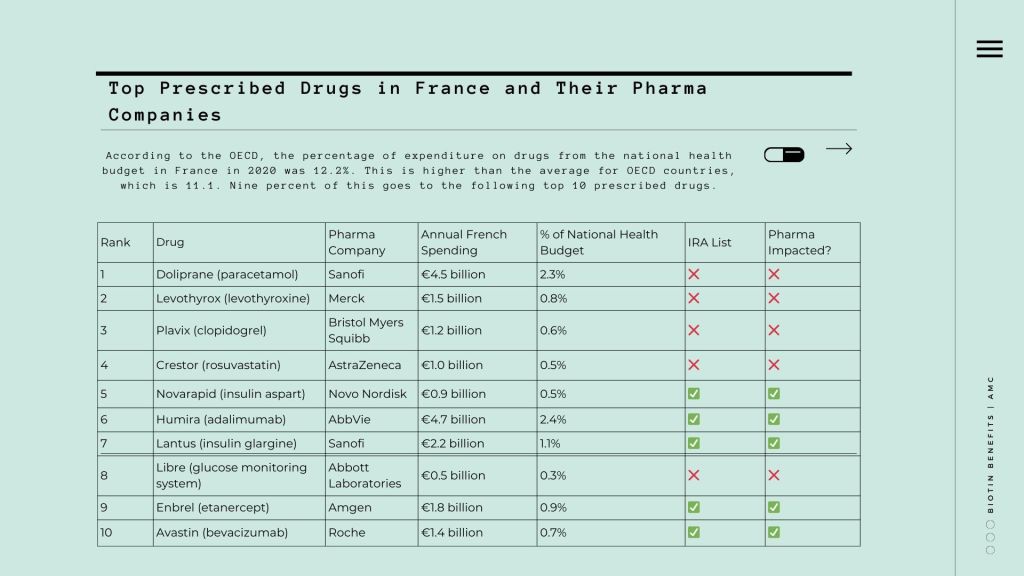Click the Biotin Benefits | AMC vertical label
1024x576 pixels.
[990, 444]
